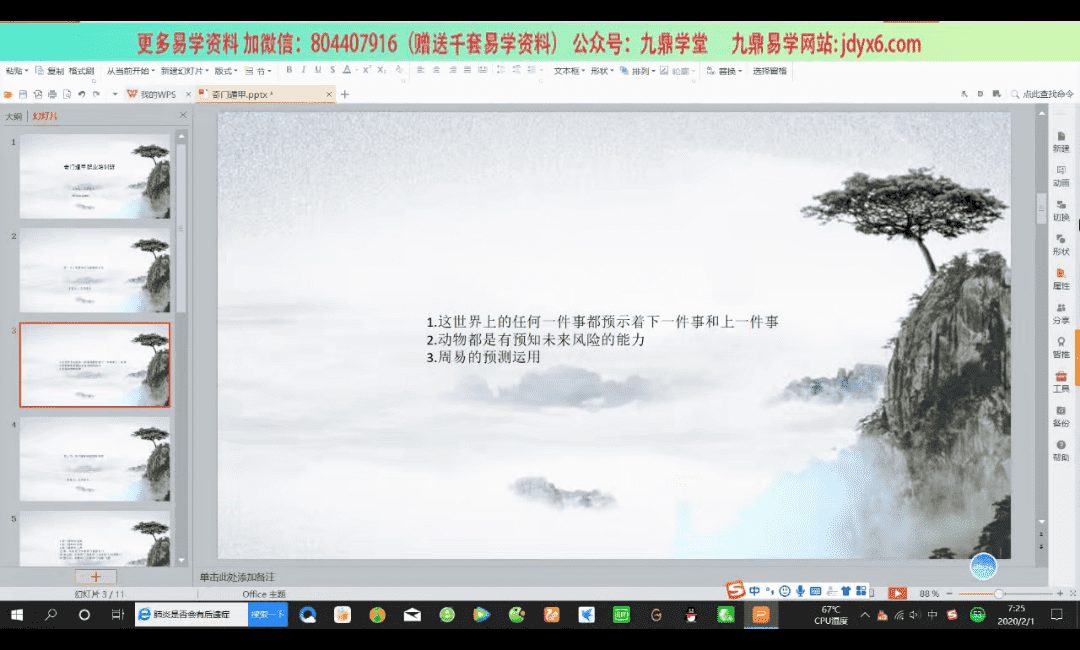Toggle italic formatting
Screen dimensions: 1080x650
coord(303,71)
